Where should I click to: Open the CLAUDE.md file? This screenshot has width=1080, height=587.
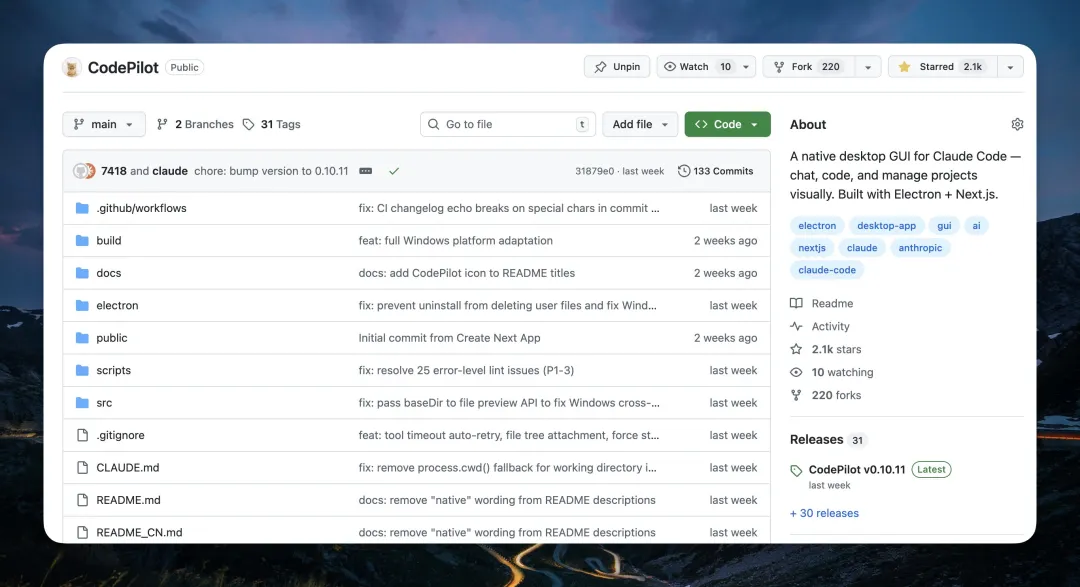(127, 468)
